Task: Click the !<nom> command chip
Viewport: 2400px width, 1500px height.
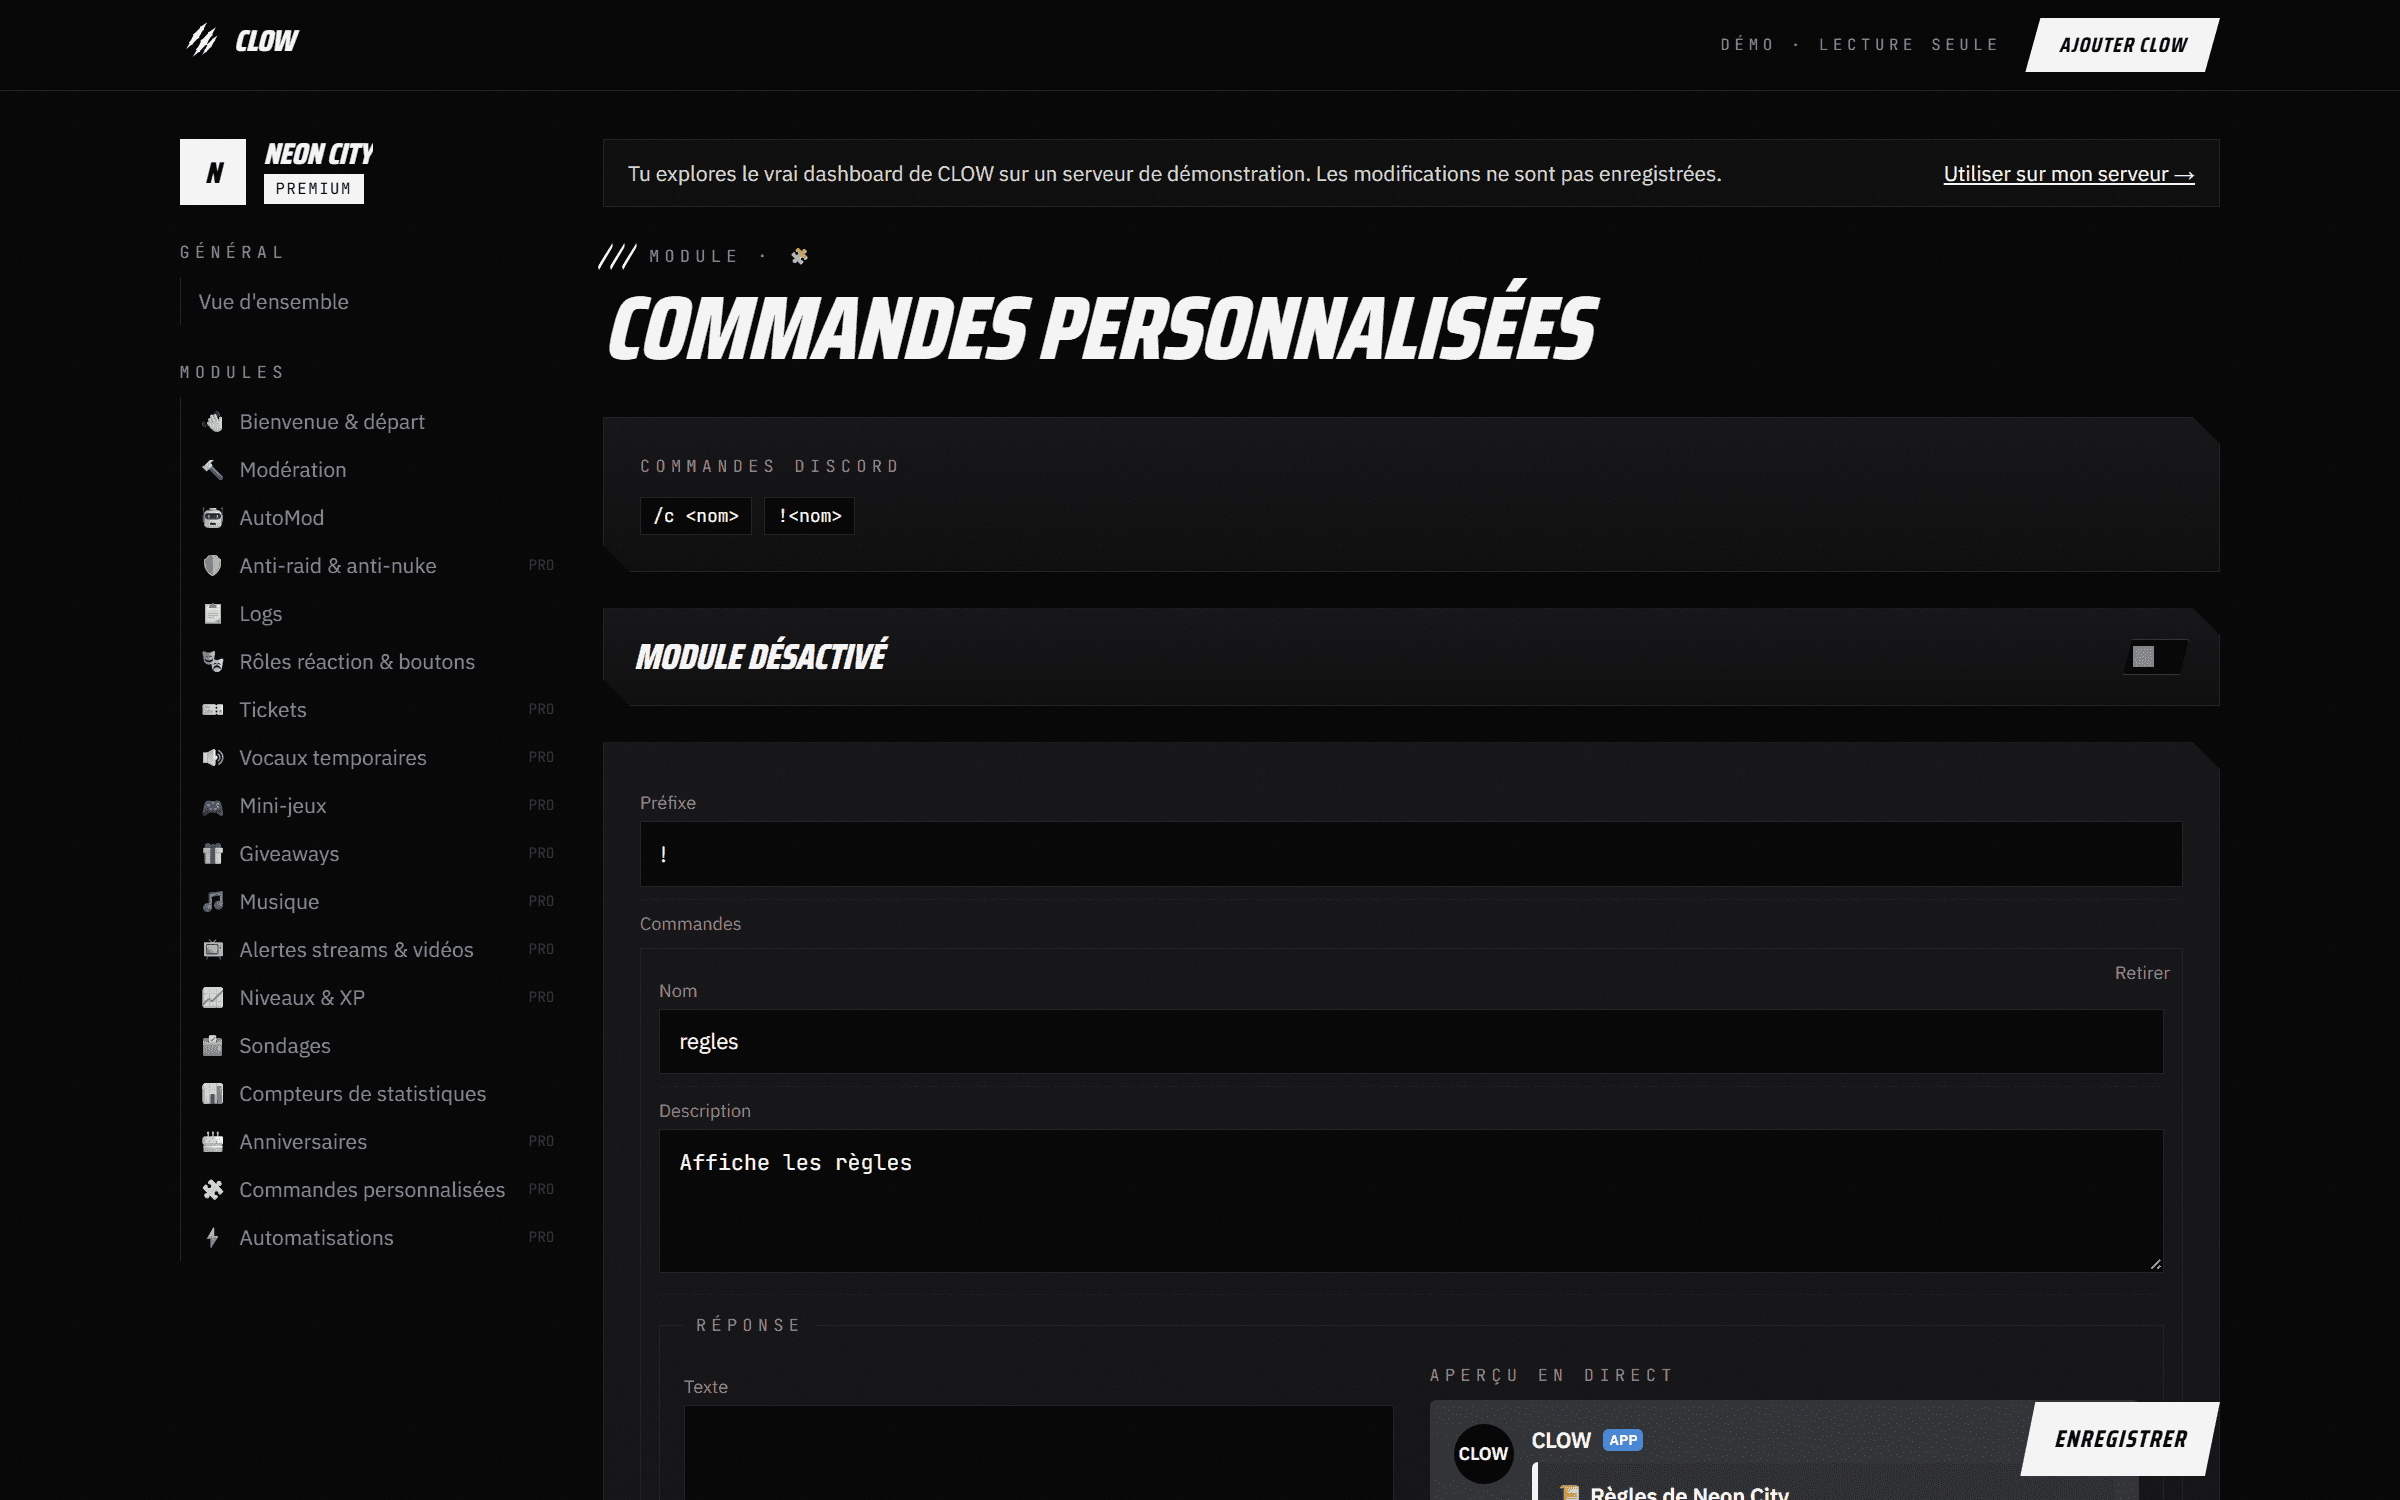Action: (810, 516)
